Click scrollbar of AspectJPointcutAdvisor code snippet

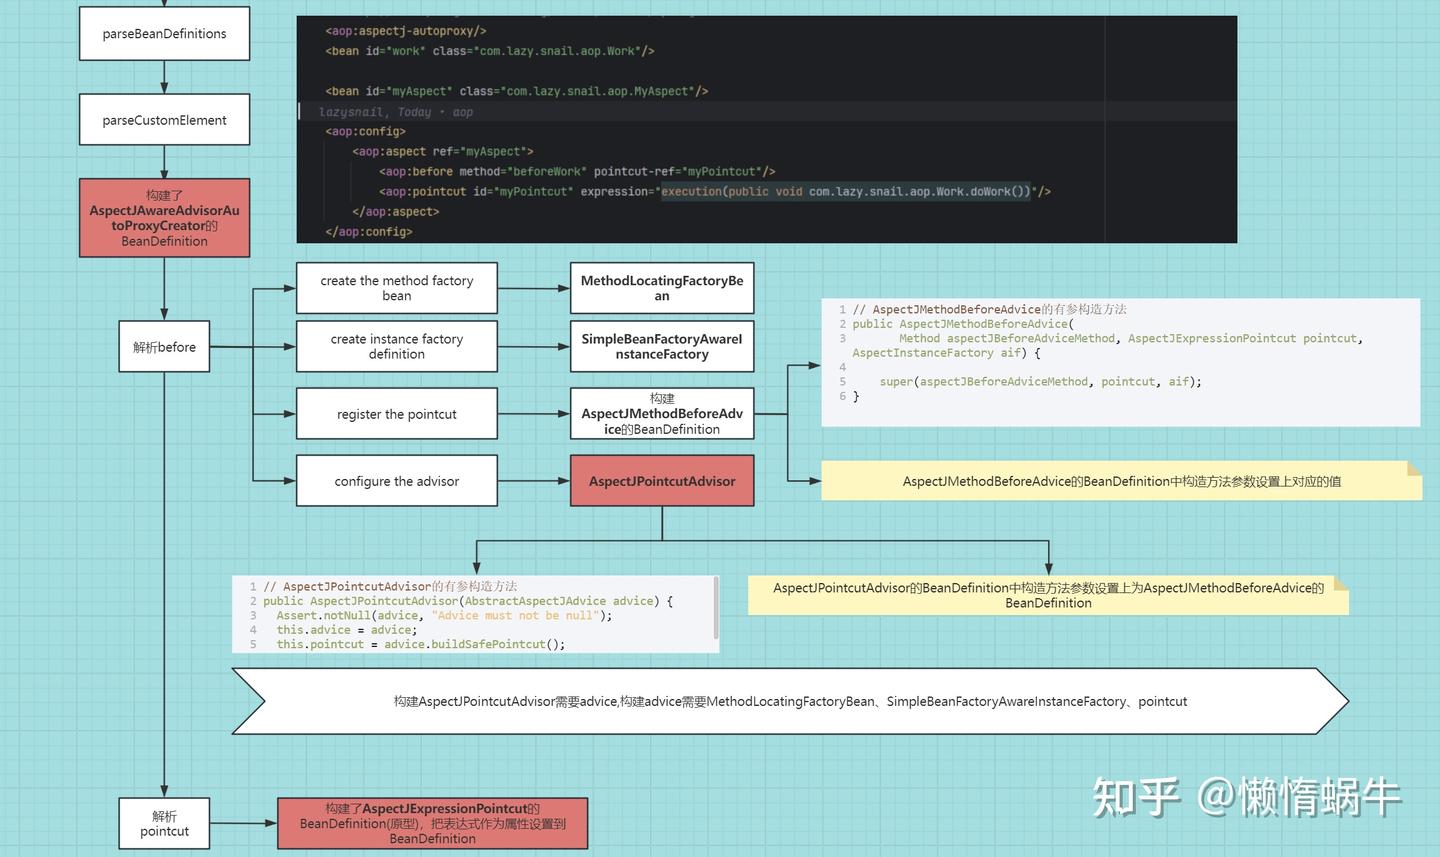[716, 608]
